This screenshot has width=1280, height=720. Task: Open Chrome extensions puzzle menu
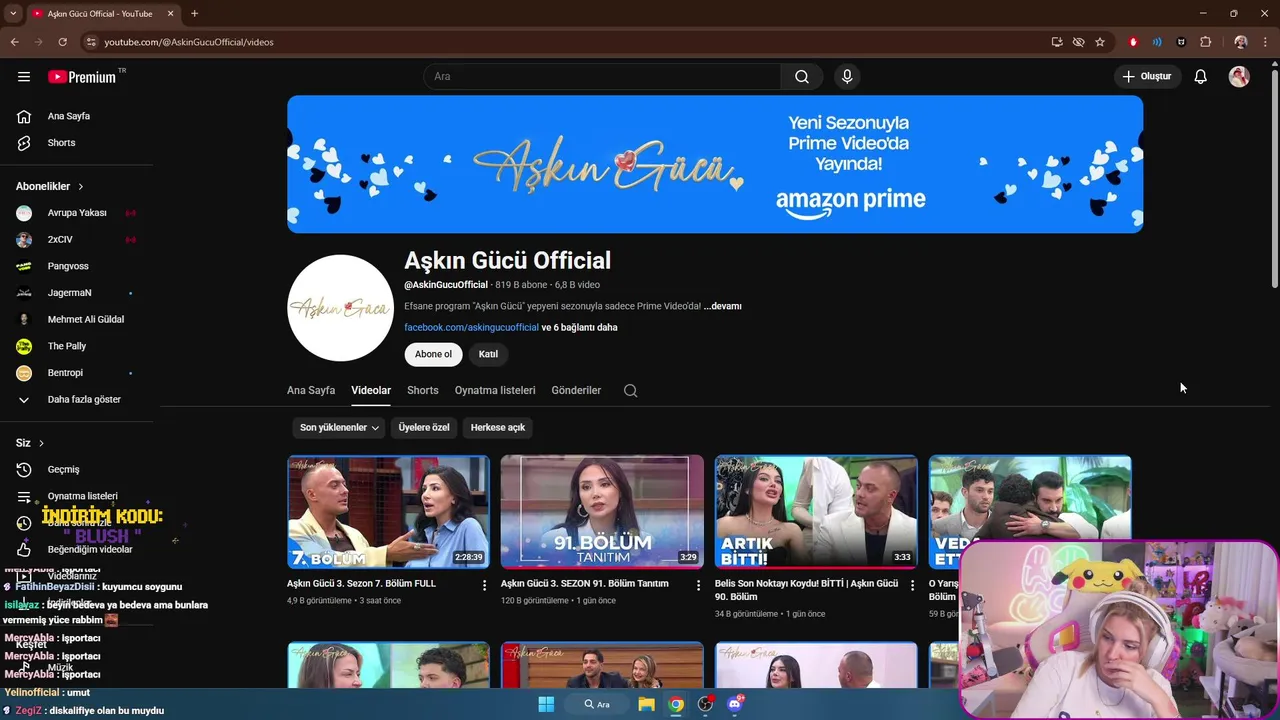coord(1205,42)
